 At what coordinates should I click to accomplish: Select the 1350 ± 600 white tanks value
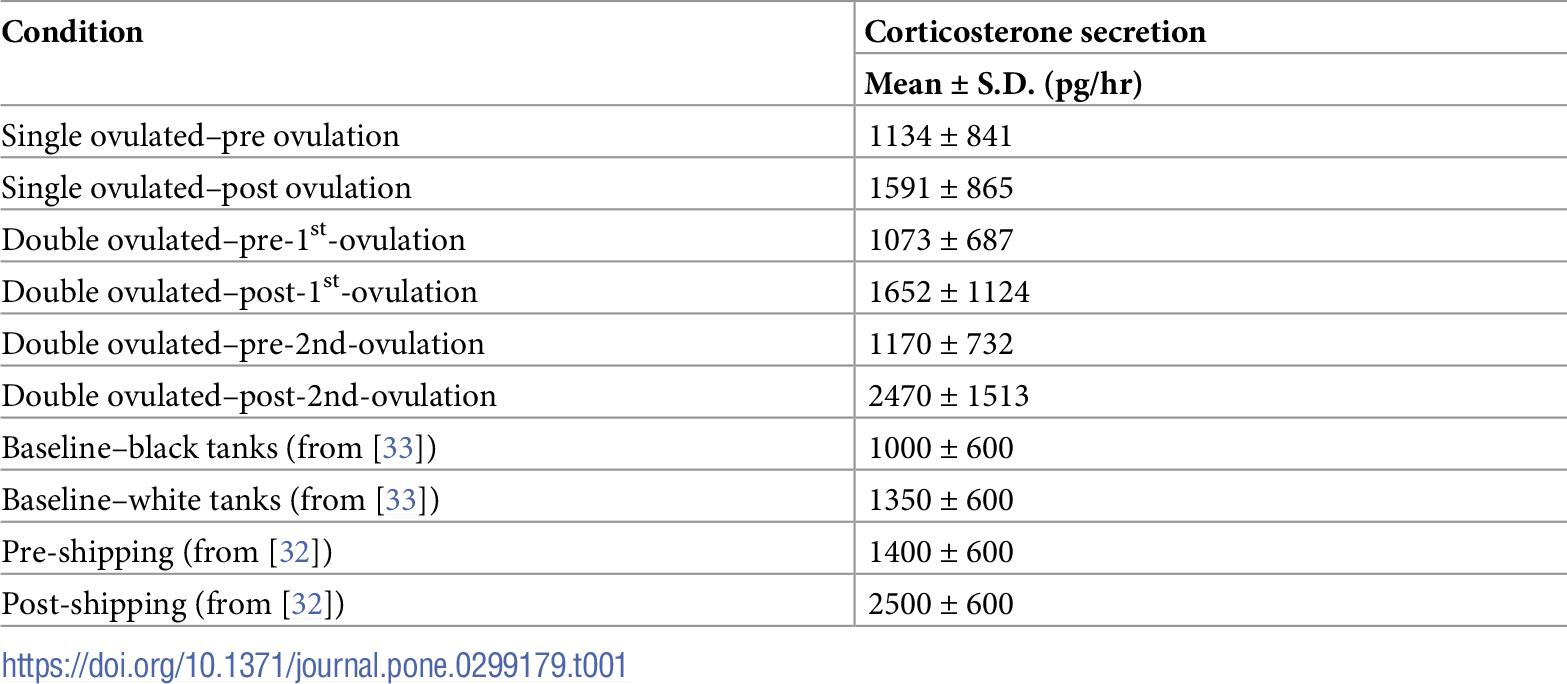[941, 500]
